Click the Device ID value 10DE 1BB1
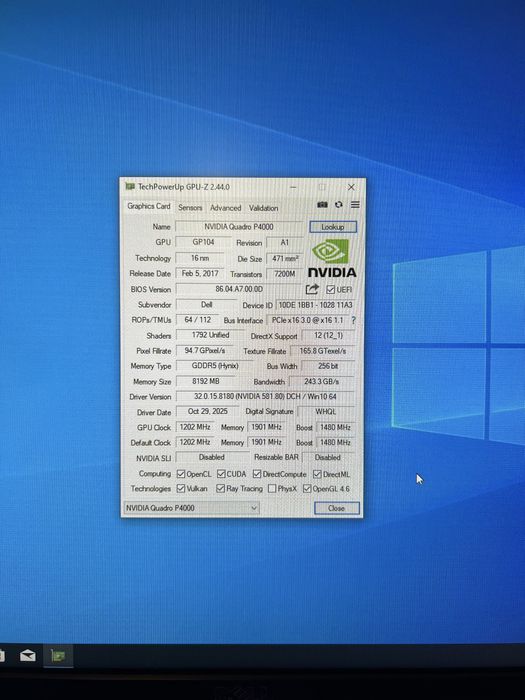Viewport: 525px width, 700px height. pyautogui.click(x=315, y=305)
